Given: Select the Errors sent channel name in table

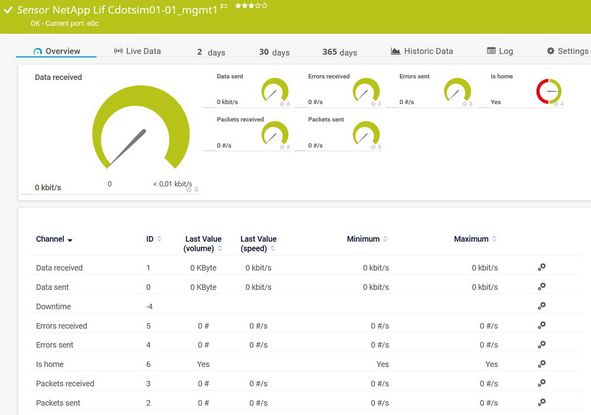Looking at the screenshot, I should [x=55, y=345].
